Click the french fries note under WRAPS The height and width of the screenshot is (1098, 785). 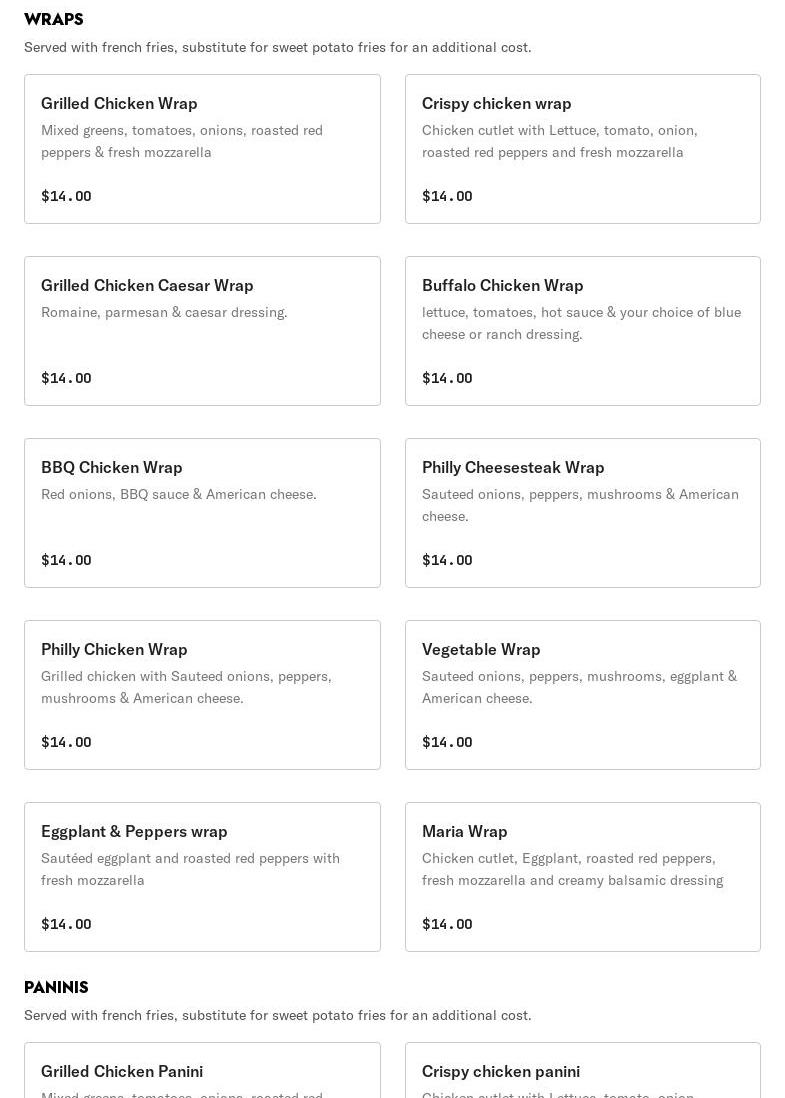click(277, 47)
